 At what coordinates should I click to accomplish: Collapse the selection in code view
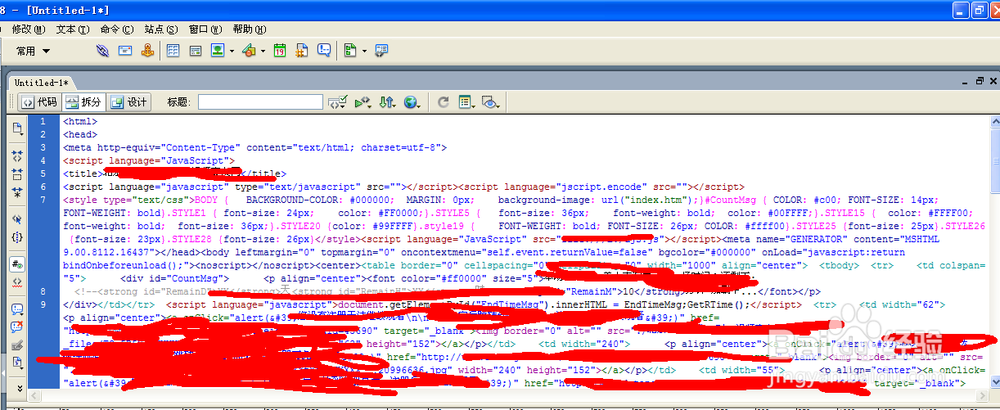click(x=17, y=174)
